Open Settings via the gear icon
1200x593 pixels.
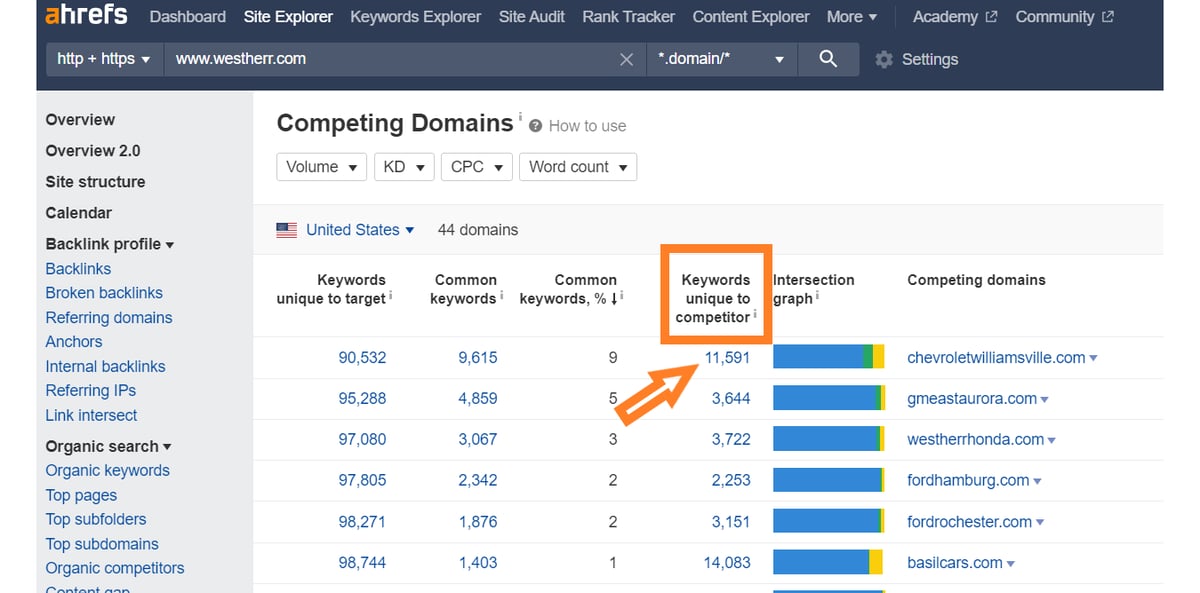(x=884, y=60)
